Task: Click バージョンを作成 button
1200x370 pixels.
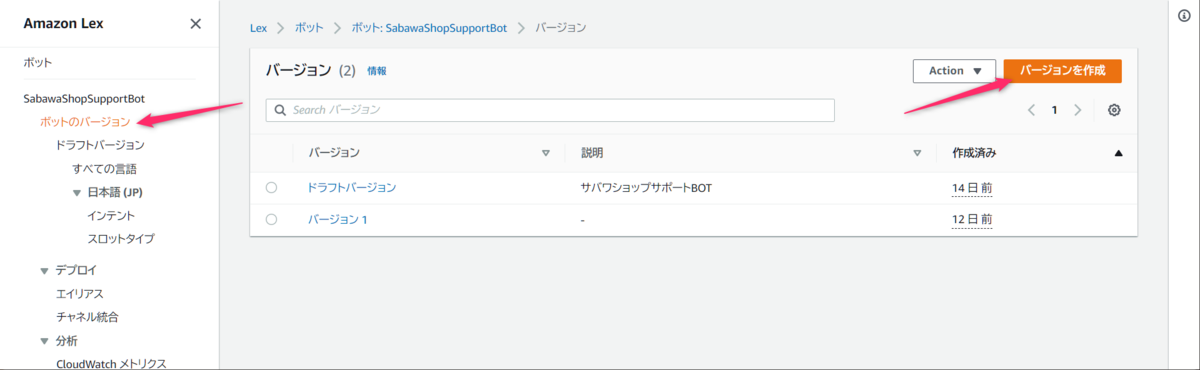Action: 1063,71
